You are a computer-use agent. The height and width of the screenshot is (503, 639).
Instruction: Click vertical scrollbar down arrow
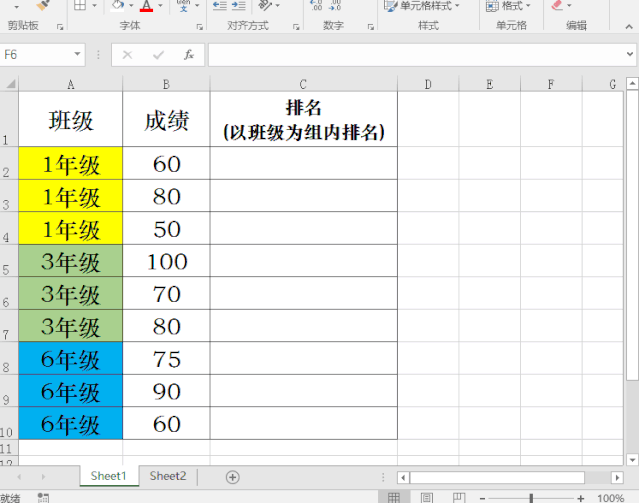(x=632, y=460)
